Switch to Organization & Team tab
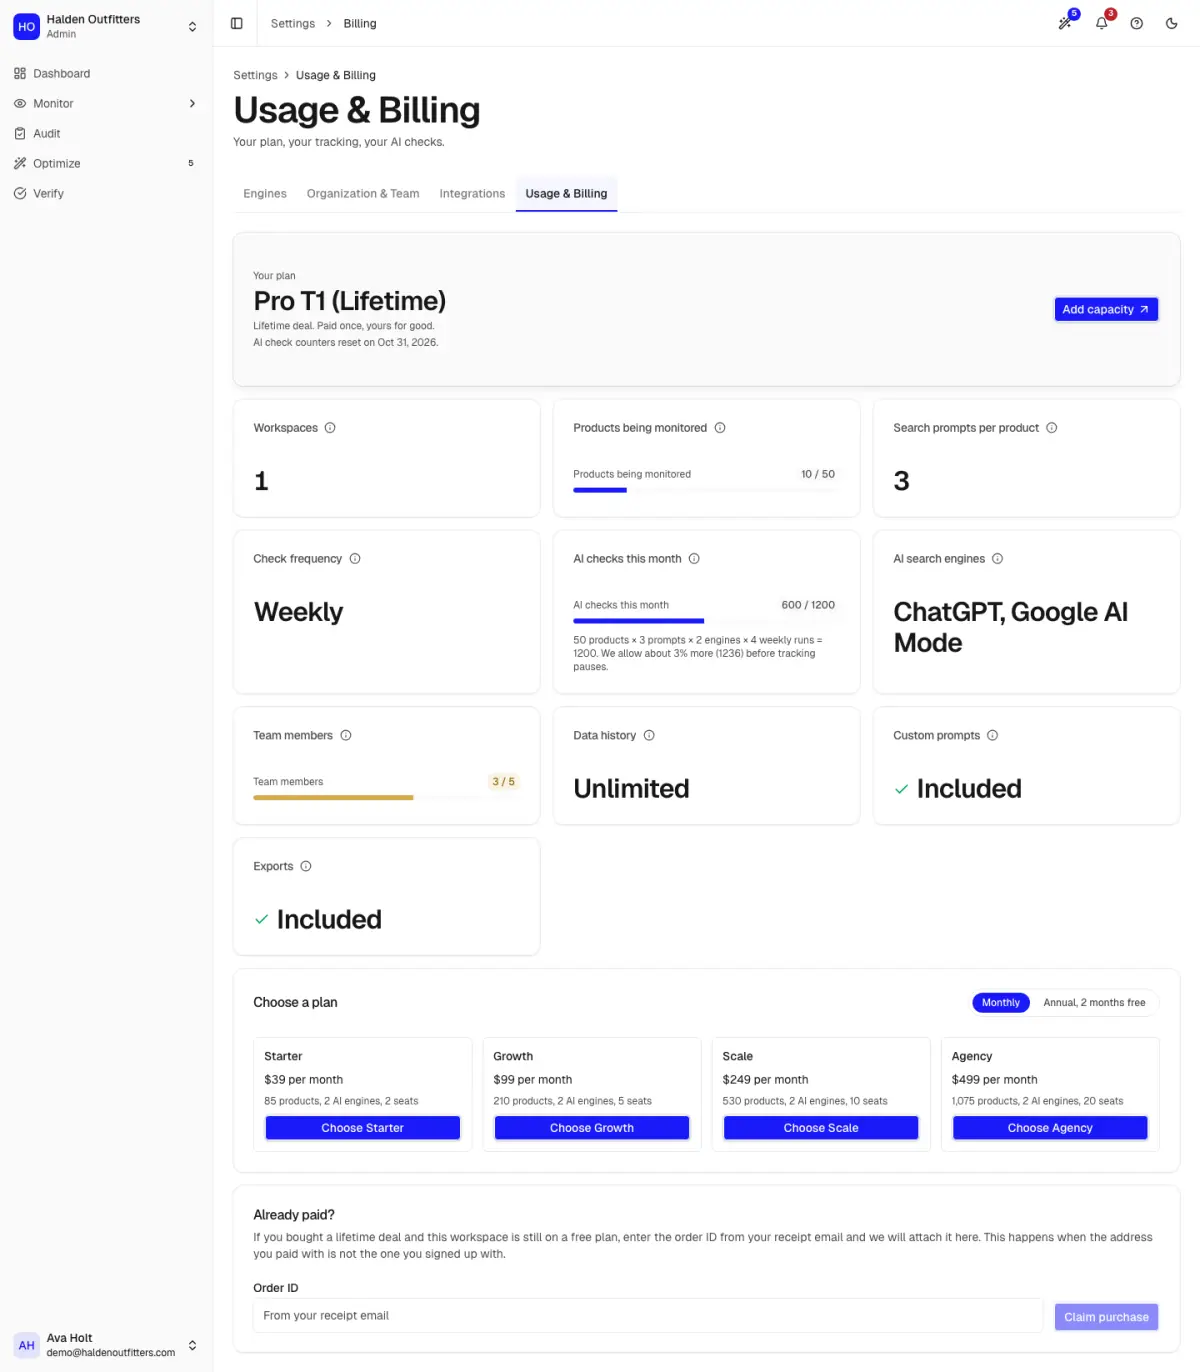The width and height of the screenshot is (1200, 1372). [363, 194]
